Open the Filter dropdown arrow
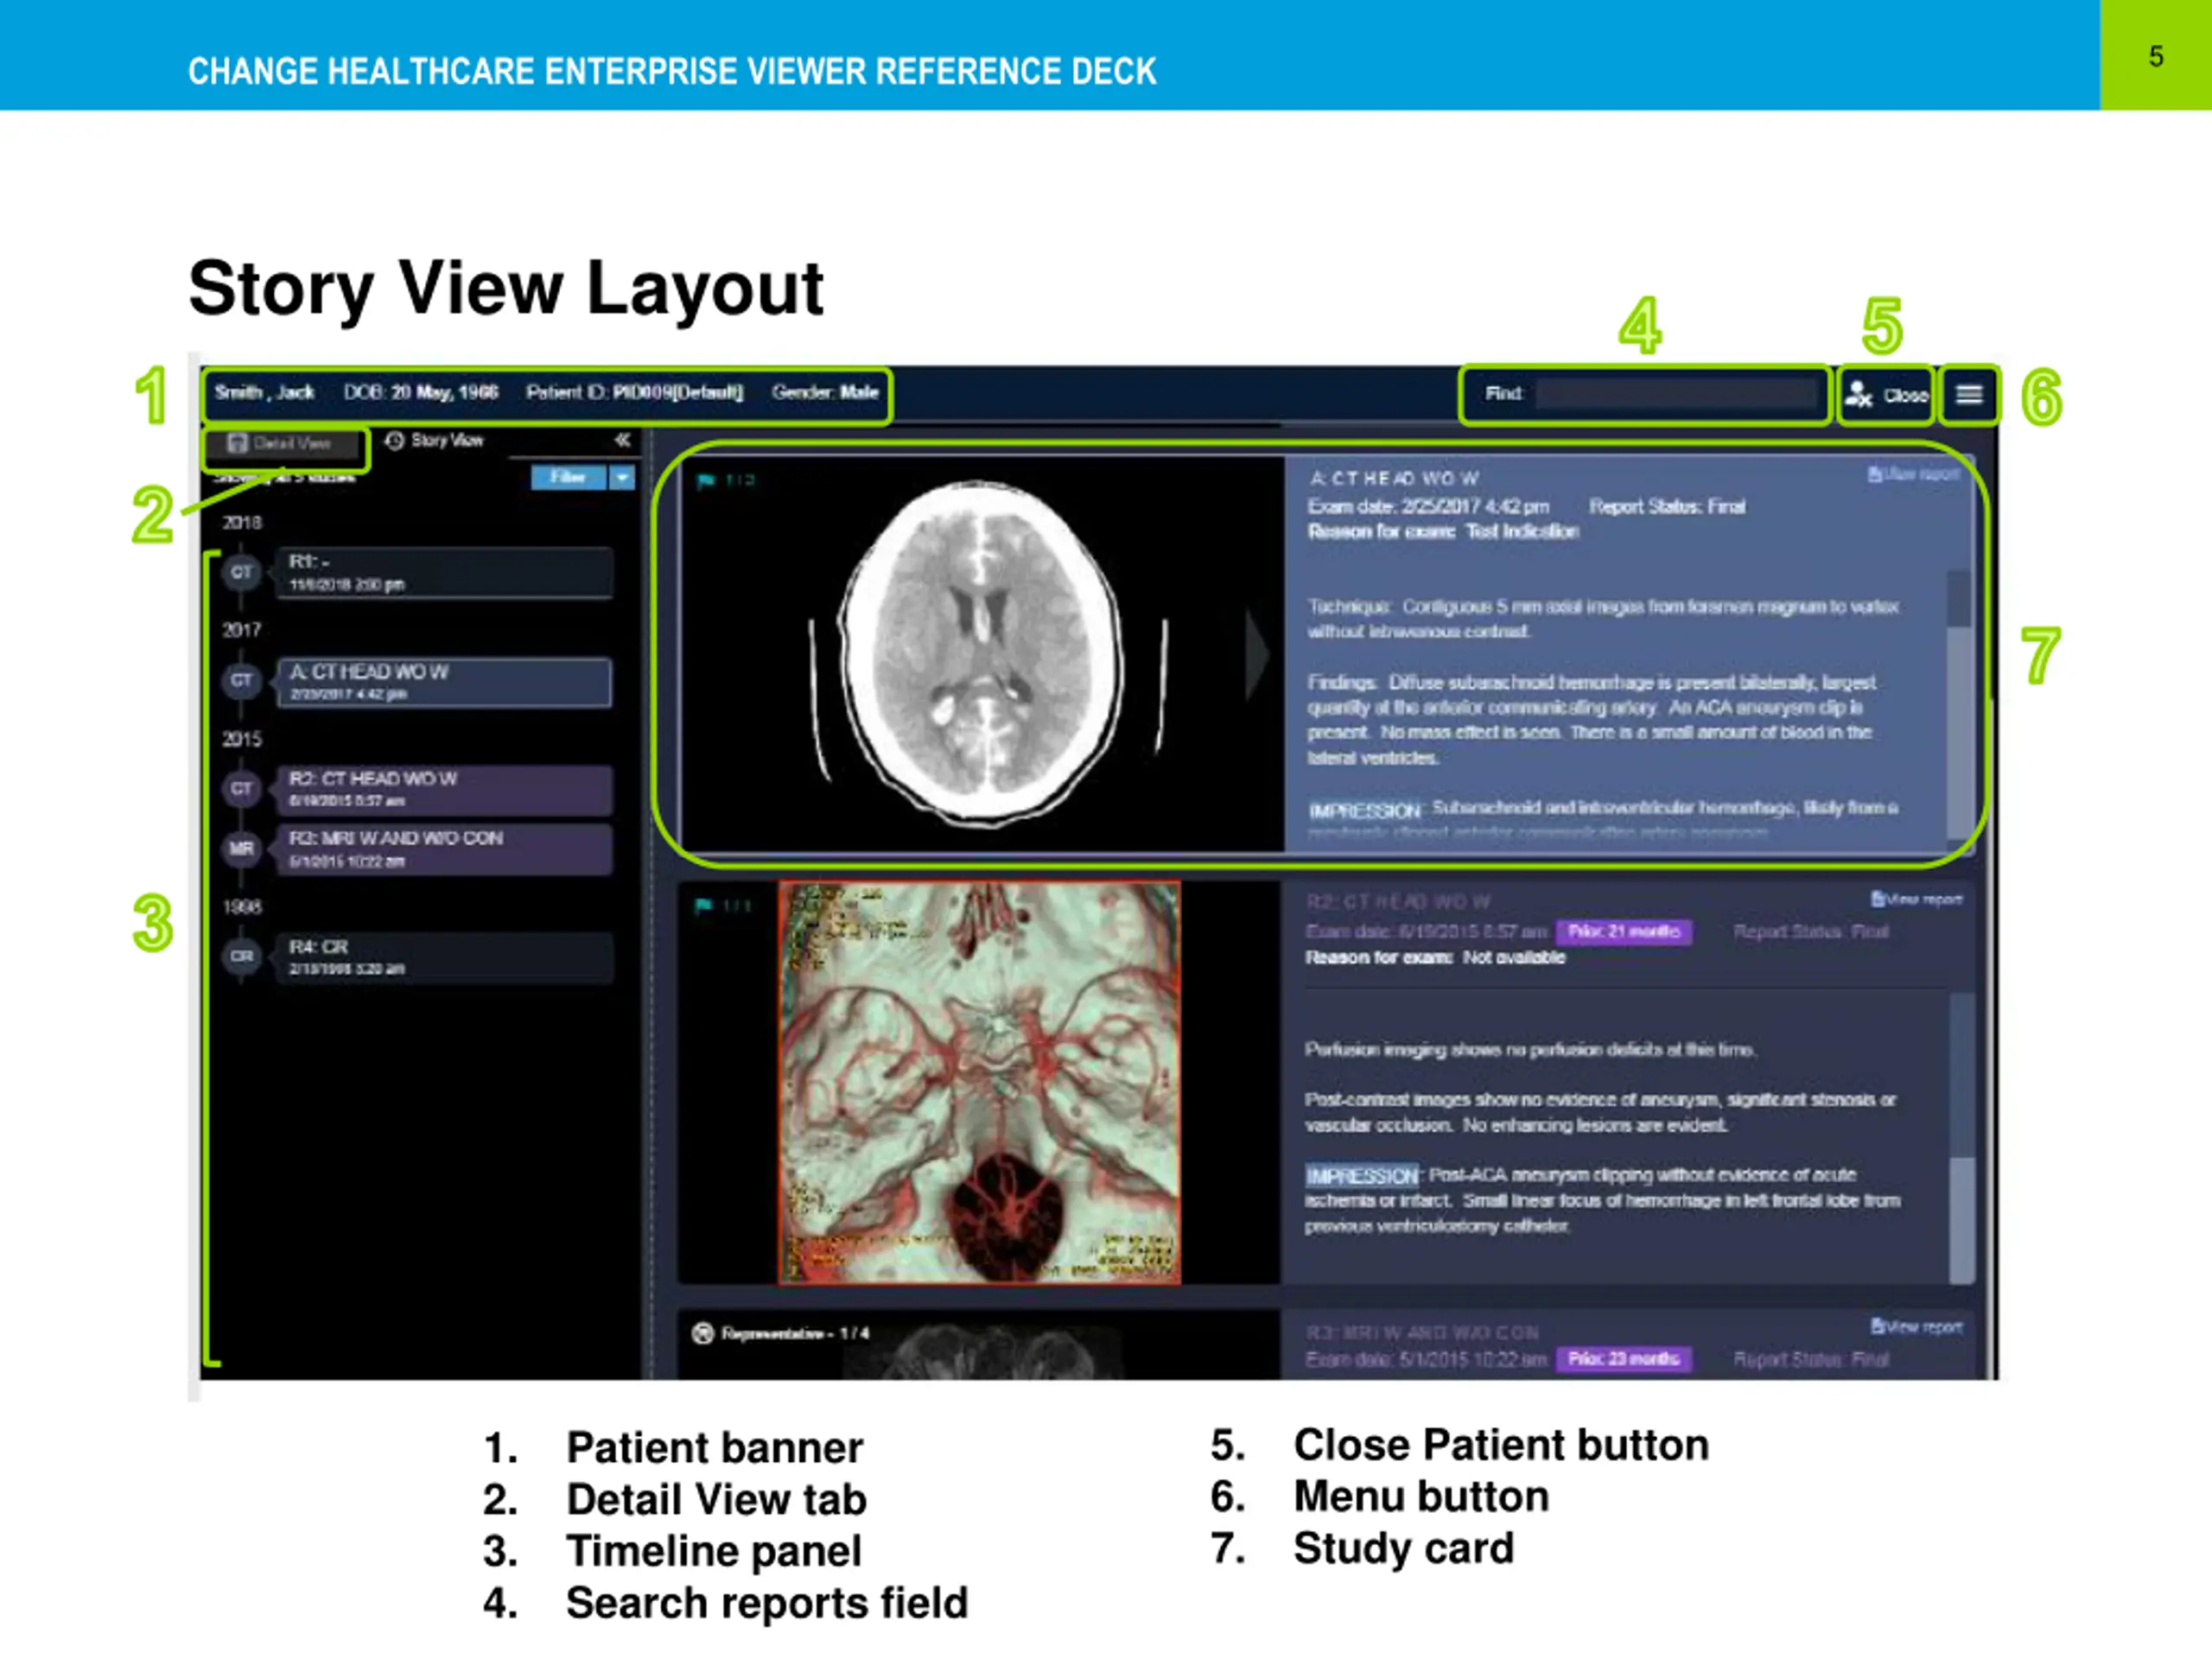The height and width of the screenshot is (1659, 2212). click(622, 477)
